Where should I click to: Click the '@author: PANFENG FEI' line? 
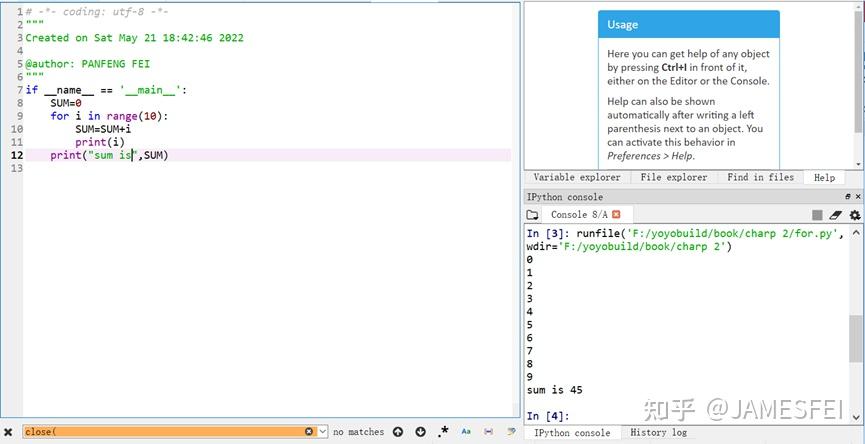[x=88, y=64]
